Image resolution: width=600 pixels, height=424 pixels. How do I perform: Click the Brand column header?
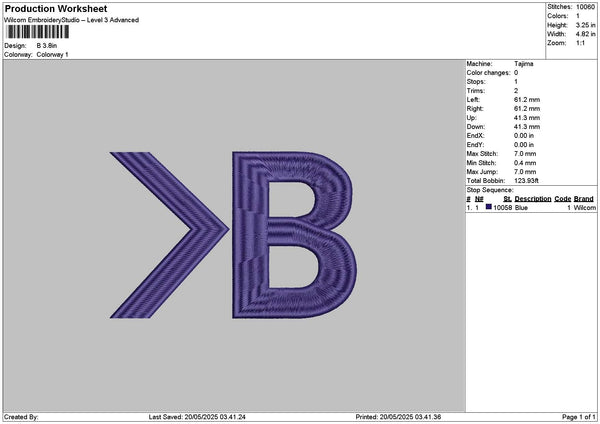point(584,198)
